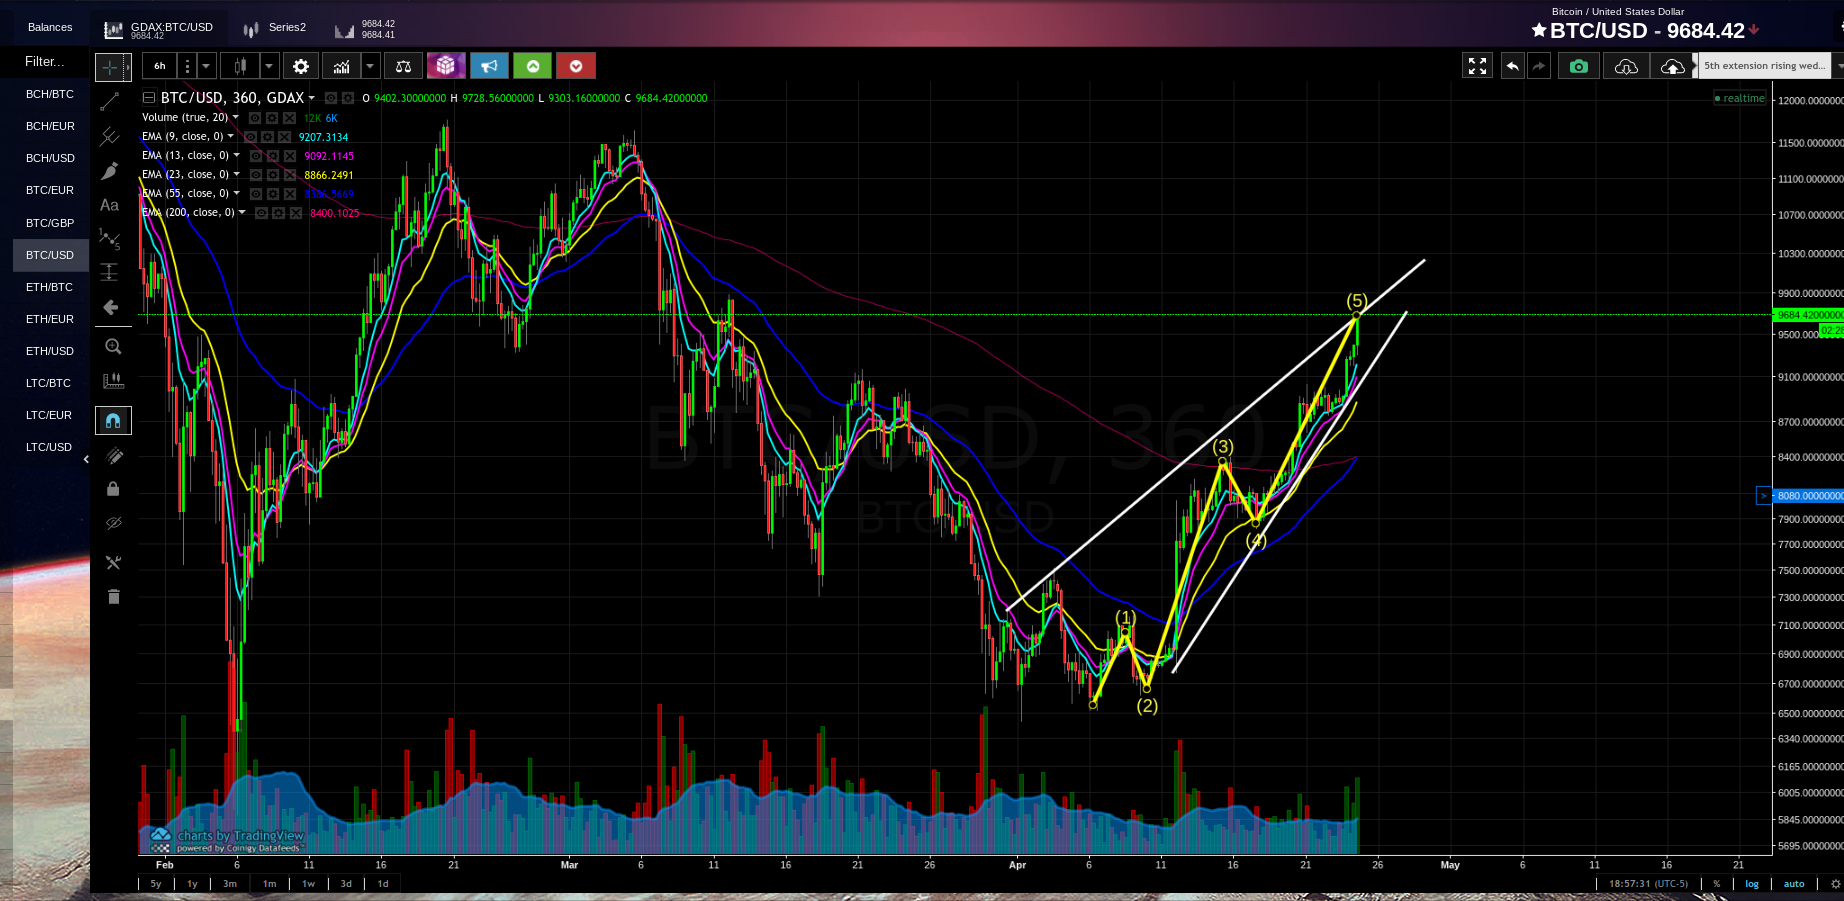This screenshot has height=901, width=1844.
Task: Open the indicators chart icon
Action: click(x=342, y=66)
